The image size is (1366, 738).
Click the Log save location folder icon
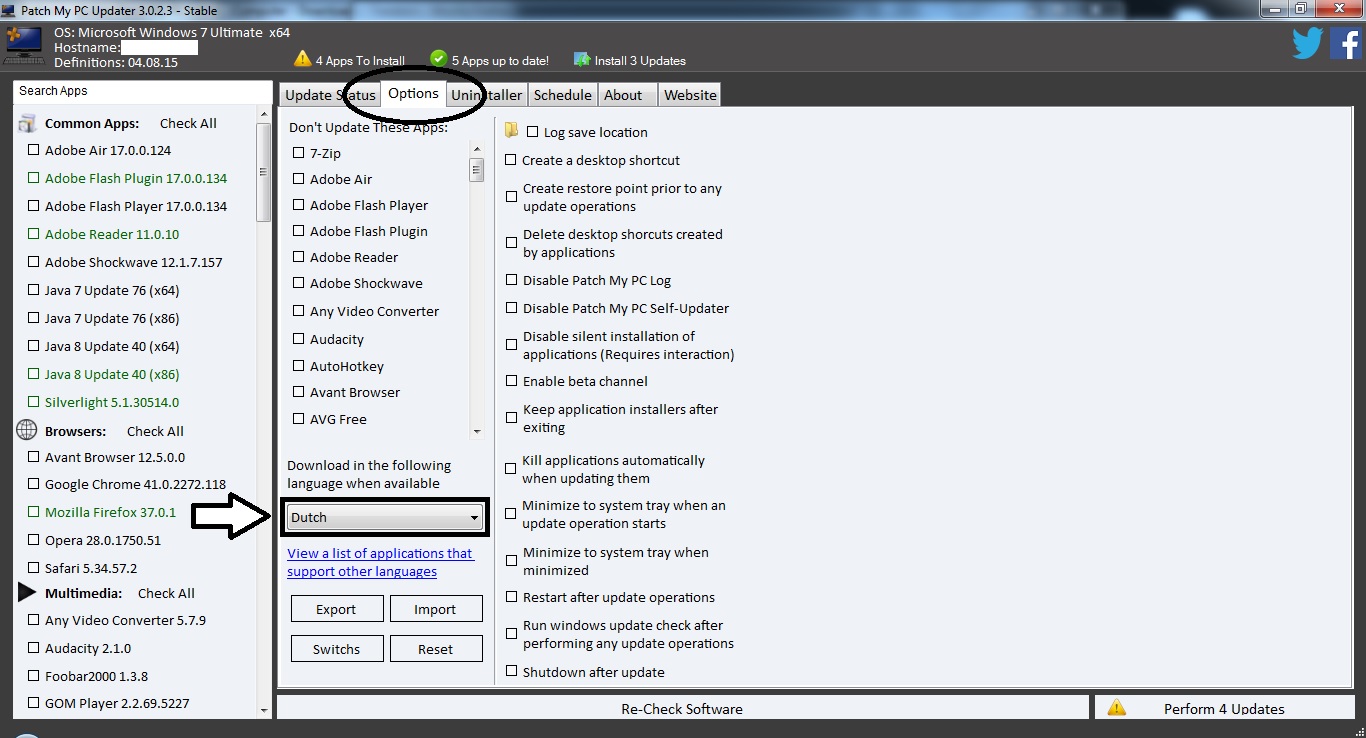tap(512, 131)
